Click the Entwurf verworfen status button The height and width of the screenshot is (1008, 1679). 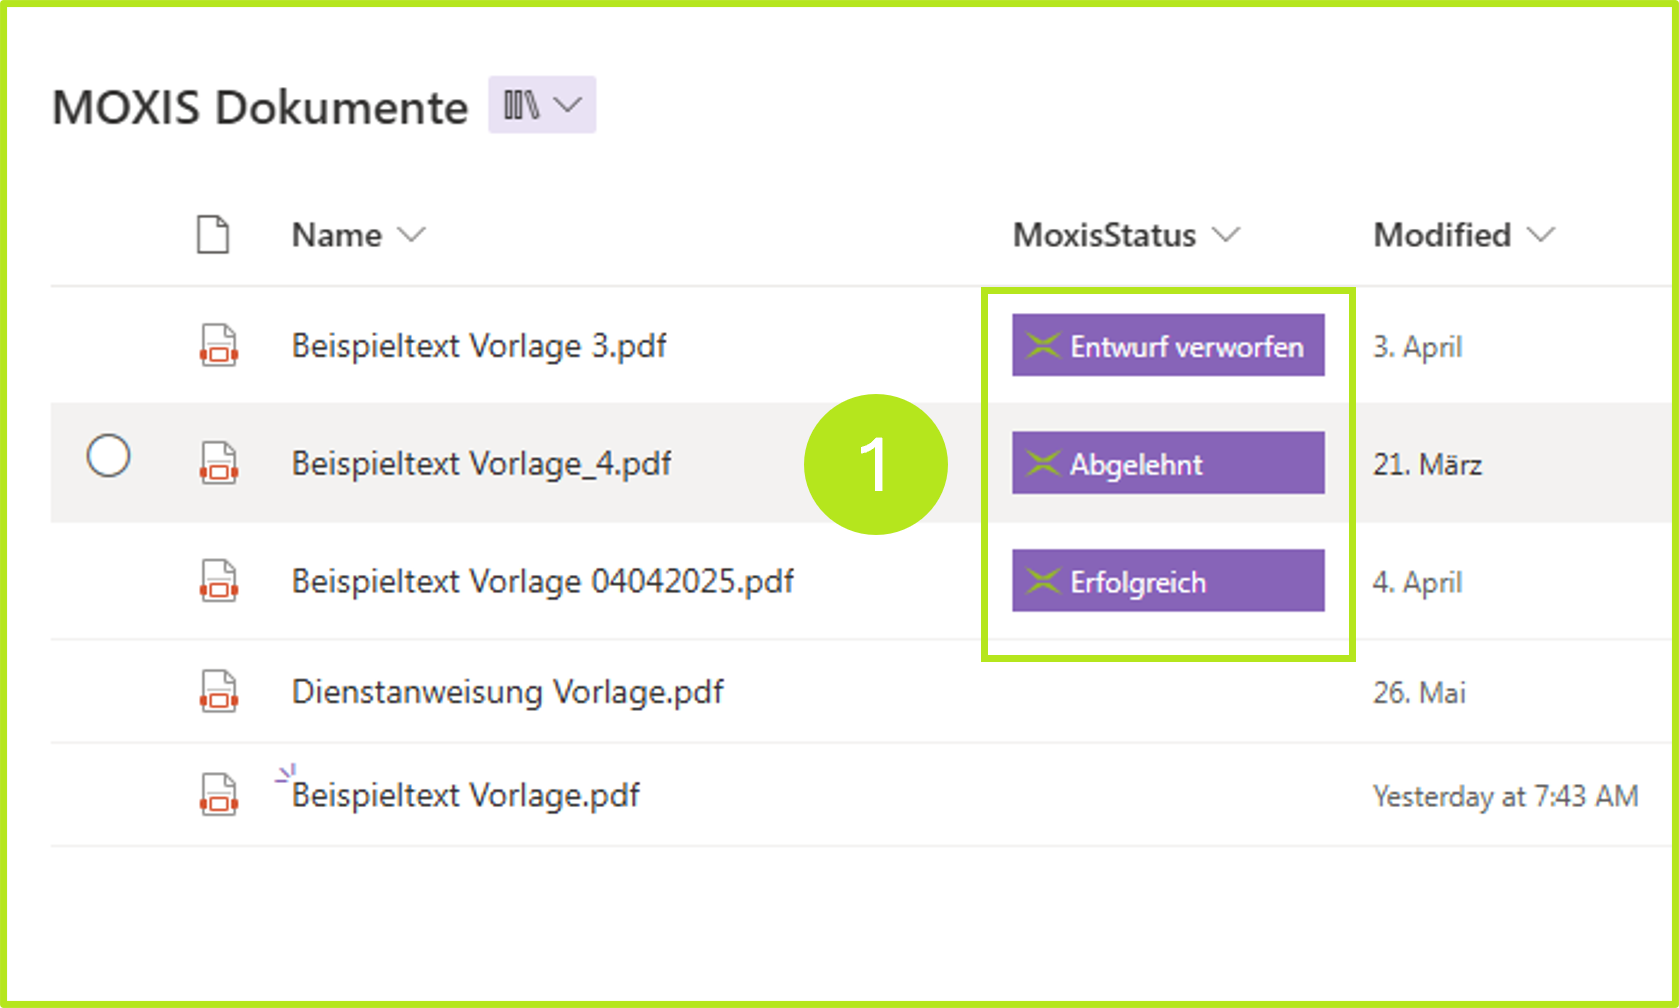[1167, 345]
